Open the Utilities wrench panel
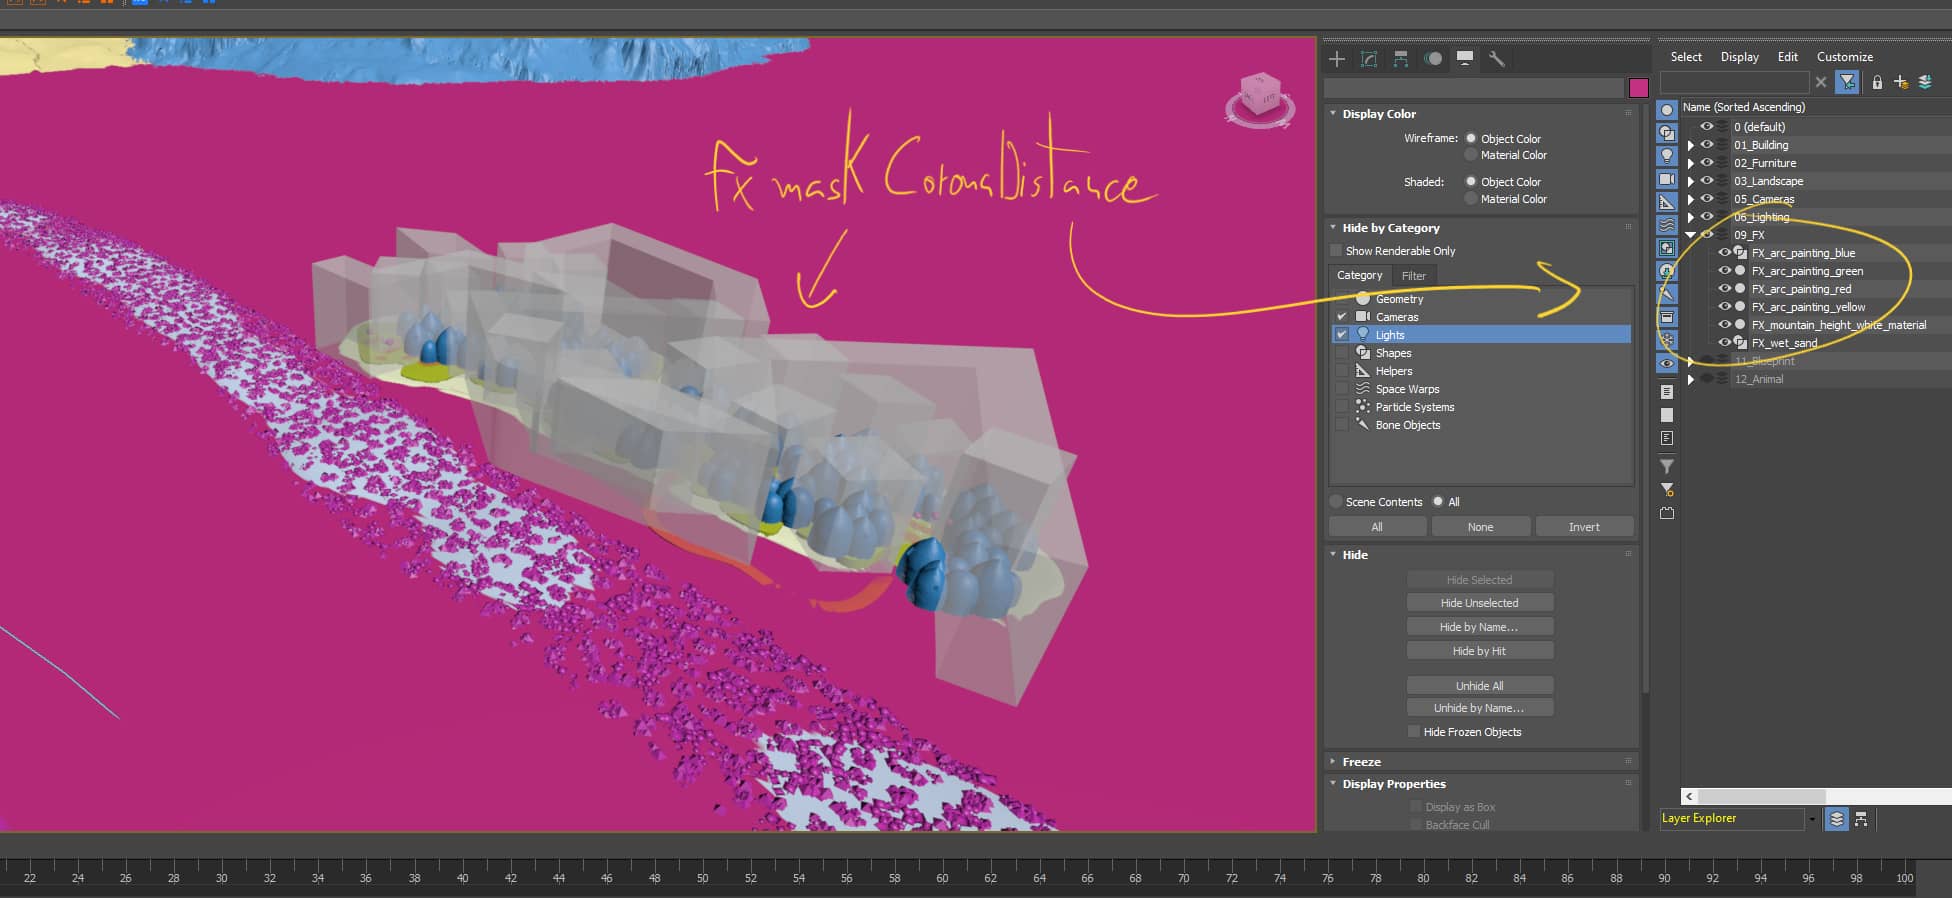 (x=1497, y=59)
